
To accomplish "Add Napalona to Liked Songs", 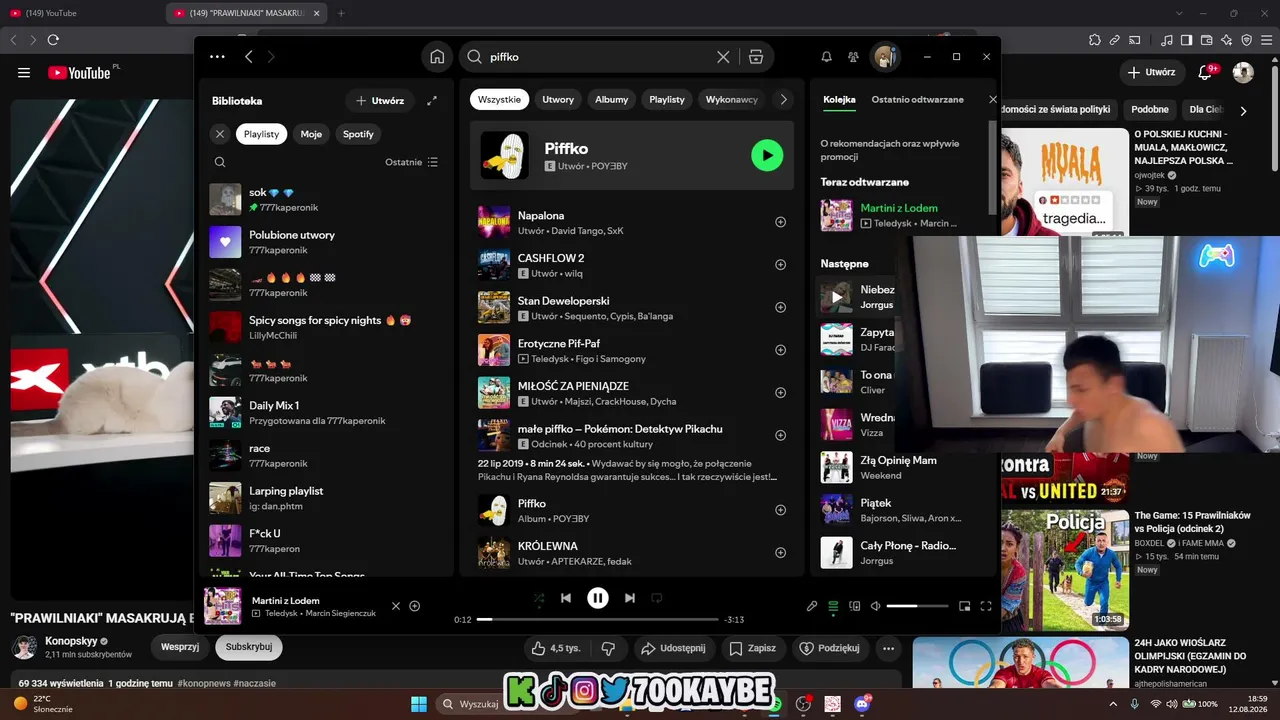I will click(x=781, y=222).
